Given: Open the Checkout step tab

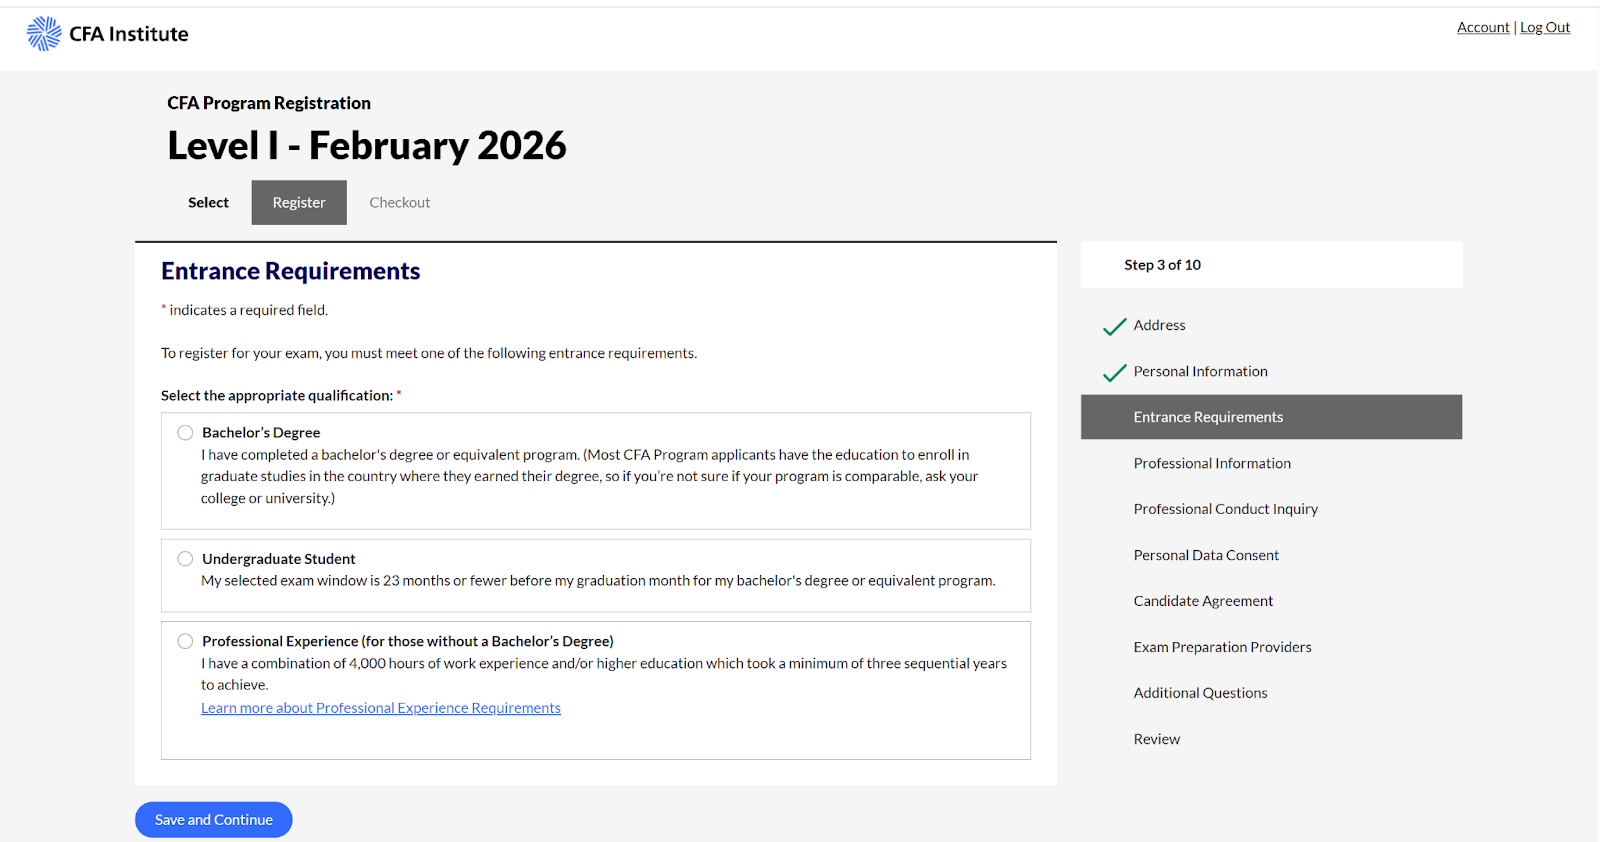Looking at the screenshot, I should [400, 202].
